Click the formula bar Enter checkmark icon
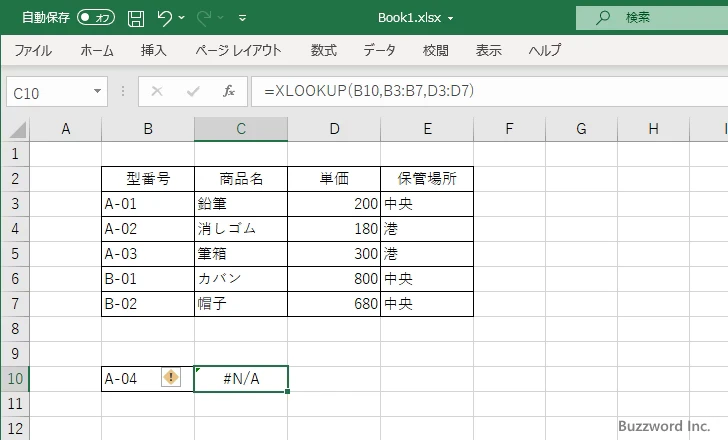728x440 pixels. (x=193, y=91)
